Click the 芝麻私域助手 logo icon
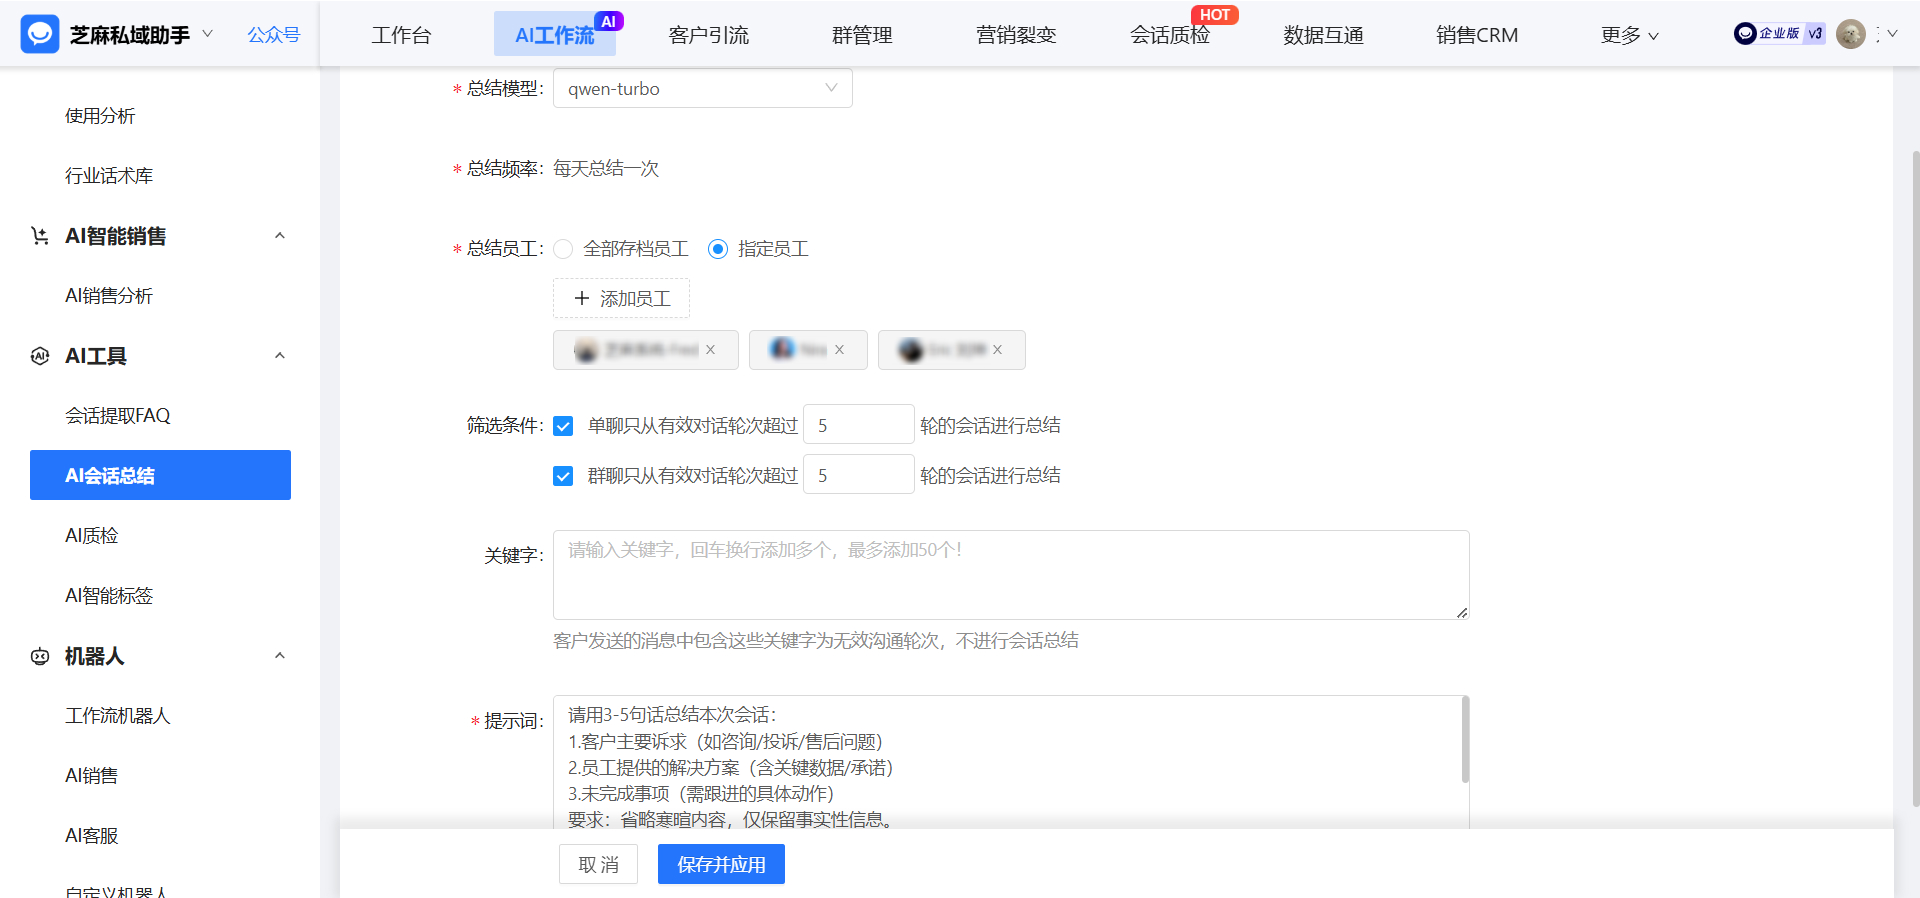This screenshot has height=898, width=1920. coord(40,34)
